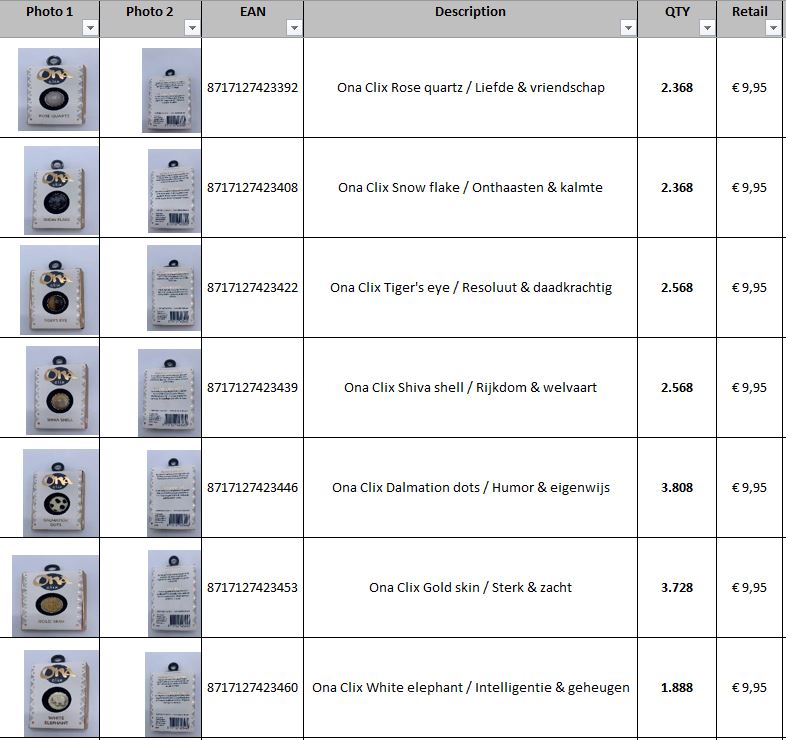Viewport: 786px width, 740px height.
Task: Click the Description header cell
Action: [x=470, y=19]
